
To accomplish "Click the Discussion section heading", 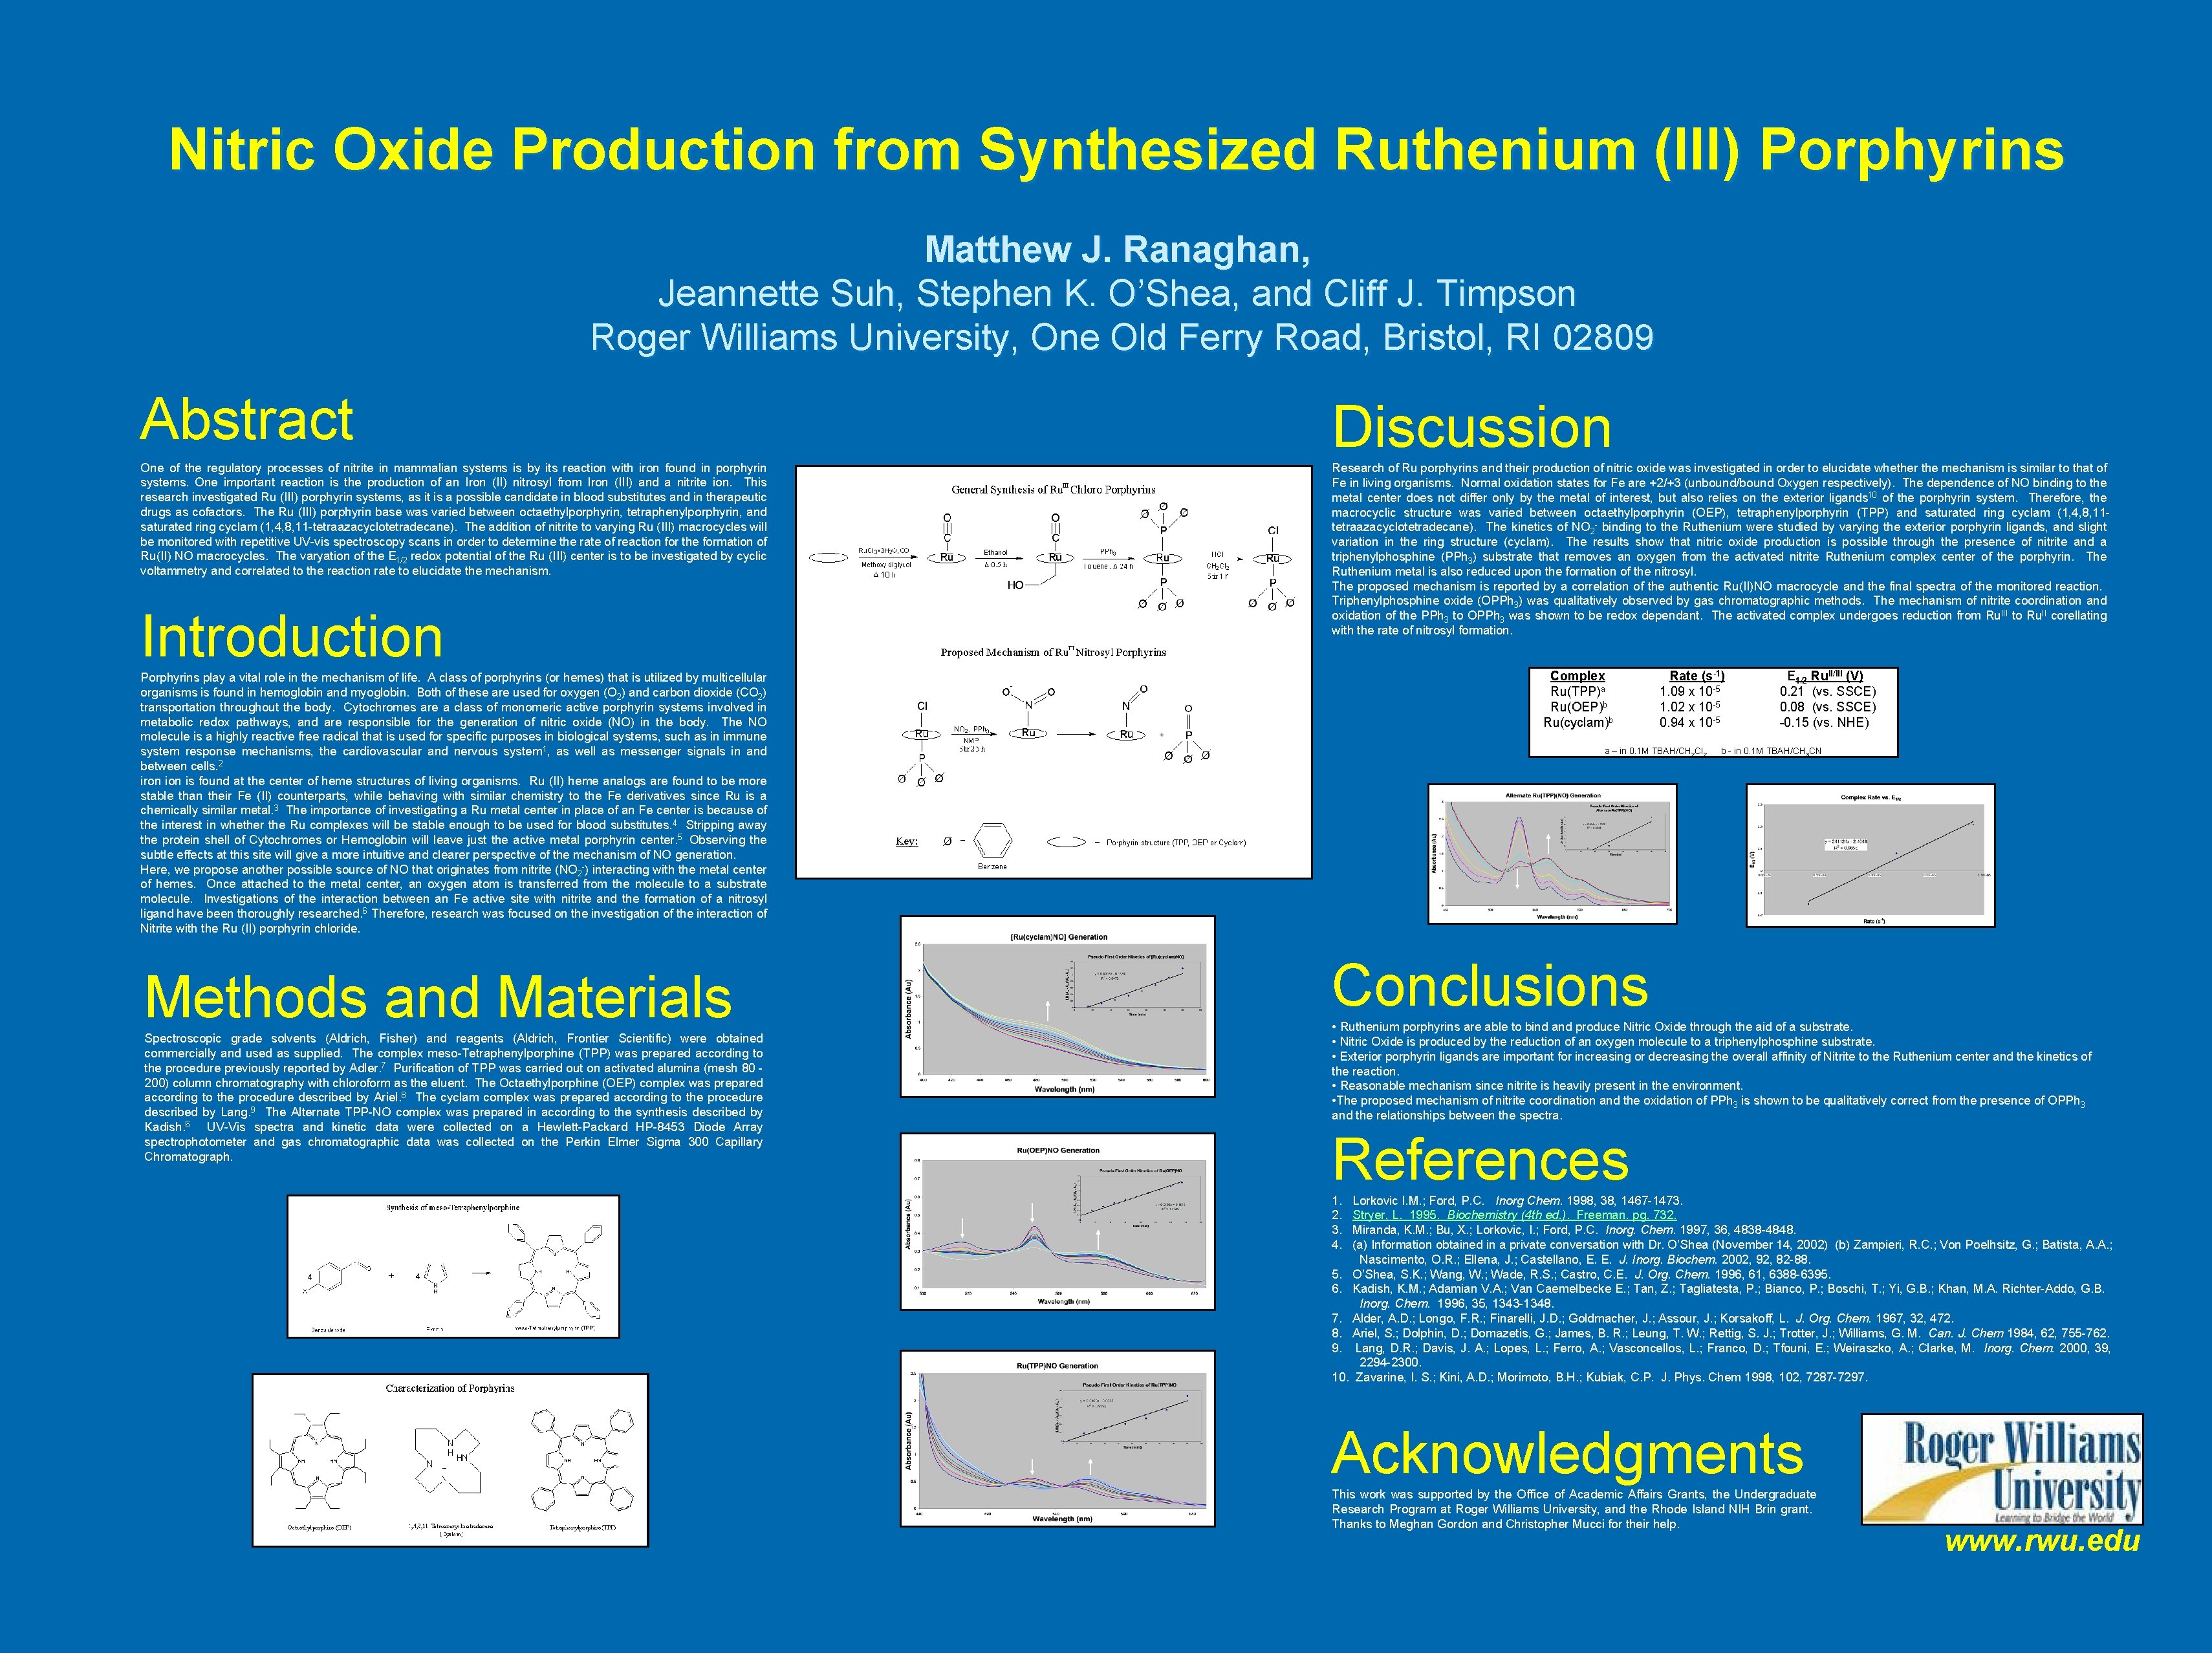I will click(x=1472, y=427).
